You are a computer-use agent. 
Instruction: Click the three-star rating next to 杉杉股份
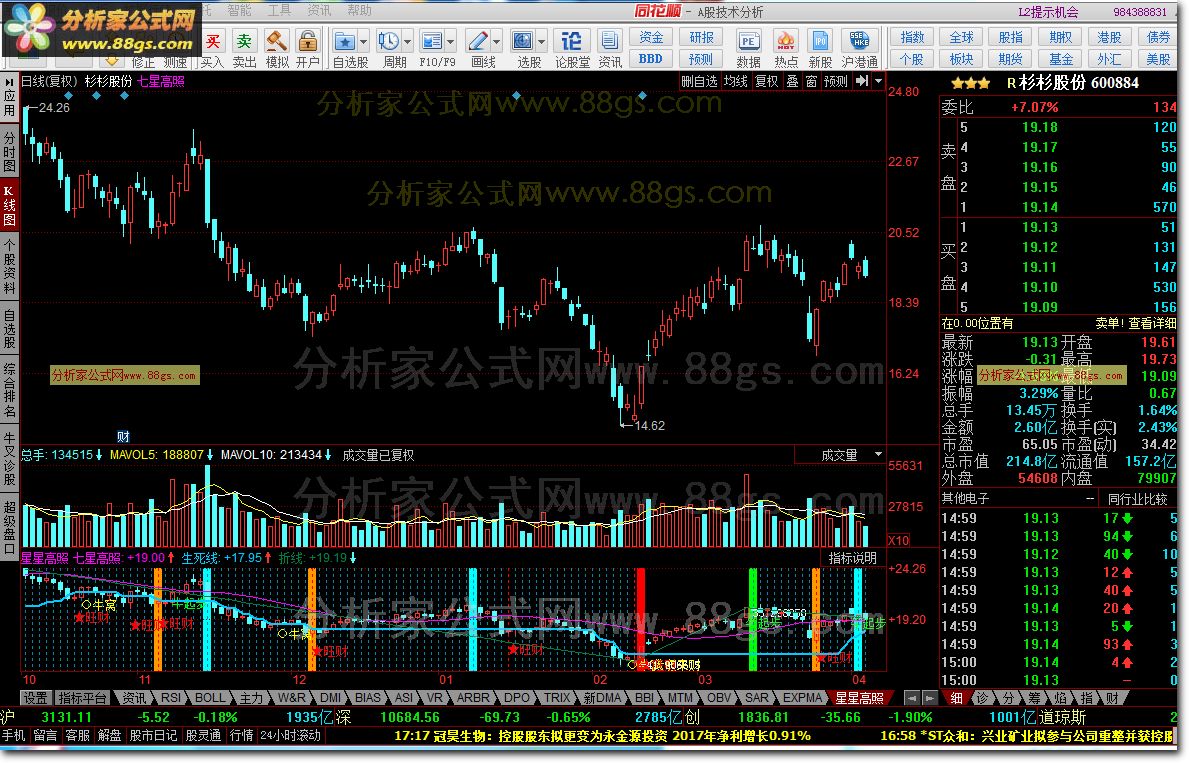970,83
